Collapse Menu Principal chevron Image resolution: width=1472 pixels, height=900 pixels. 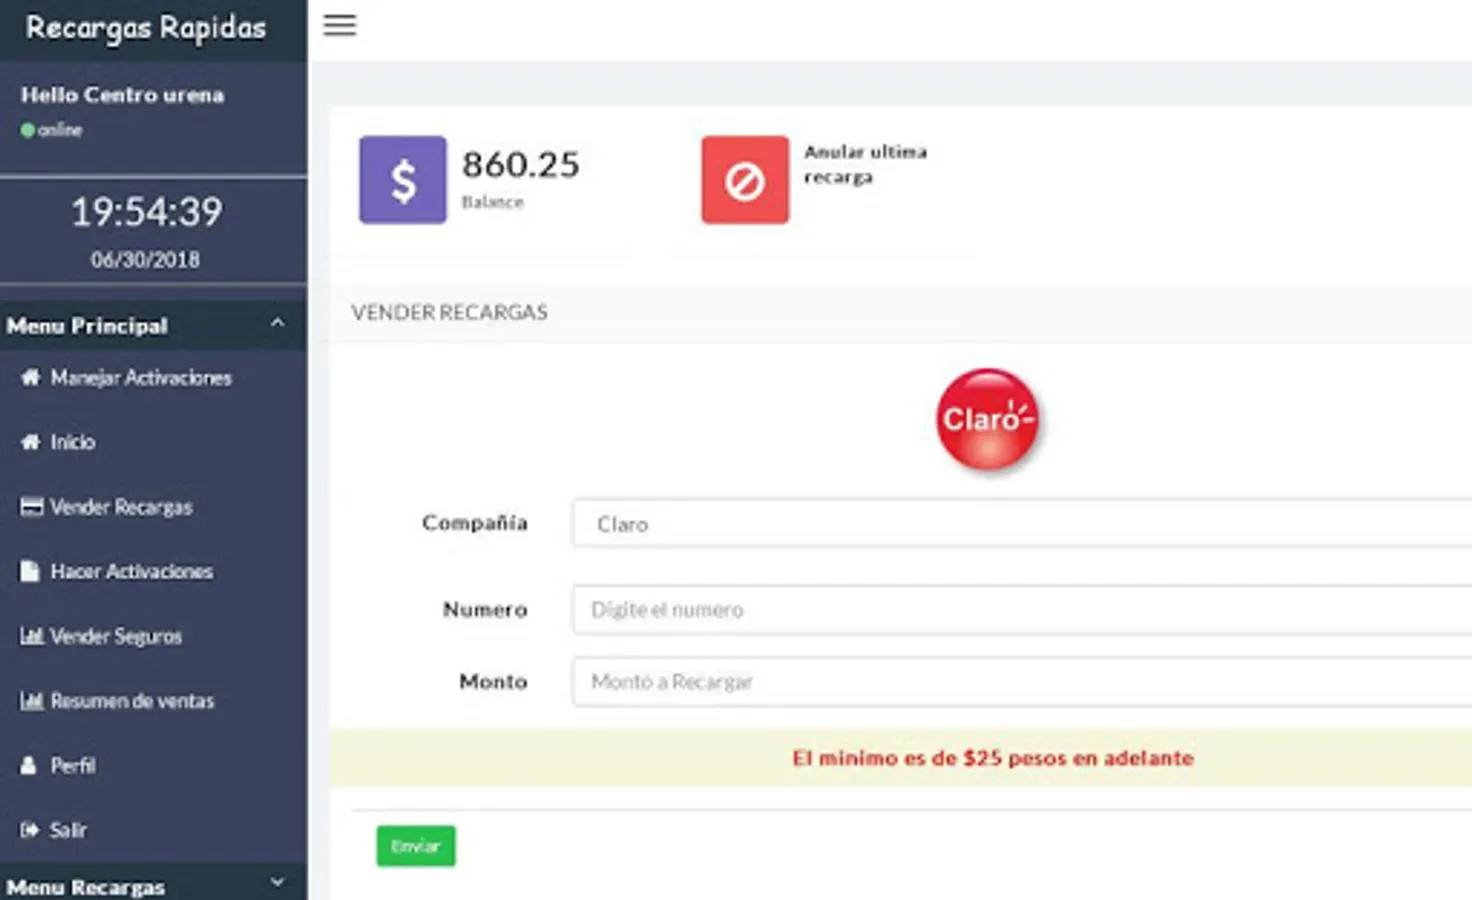pos(278,324)
